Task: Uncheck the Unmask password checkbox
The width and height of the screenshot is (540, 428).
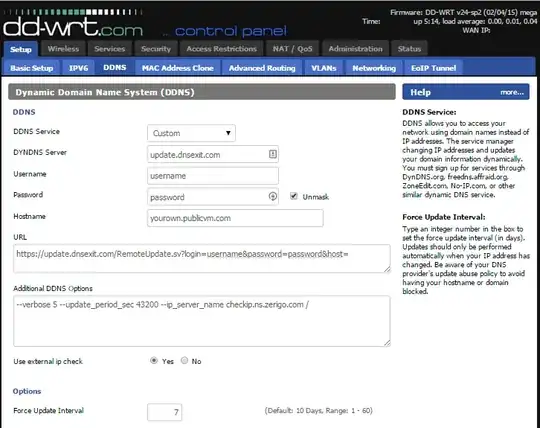Action: pos(293,196)
